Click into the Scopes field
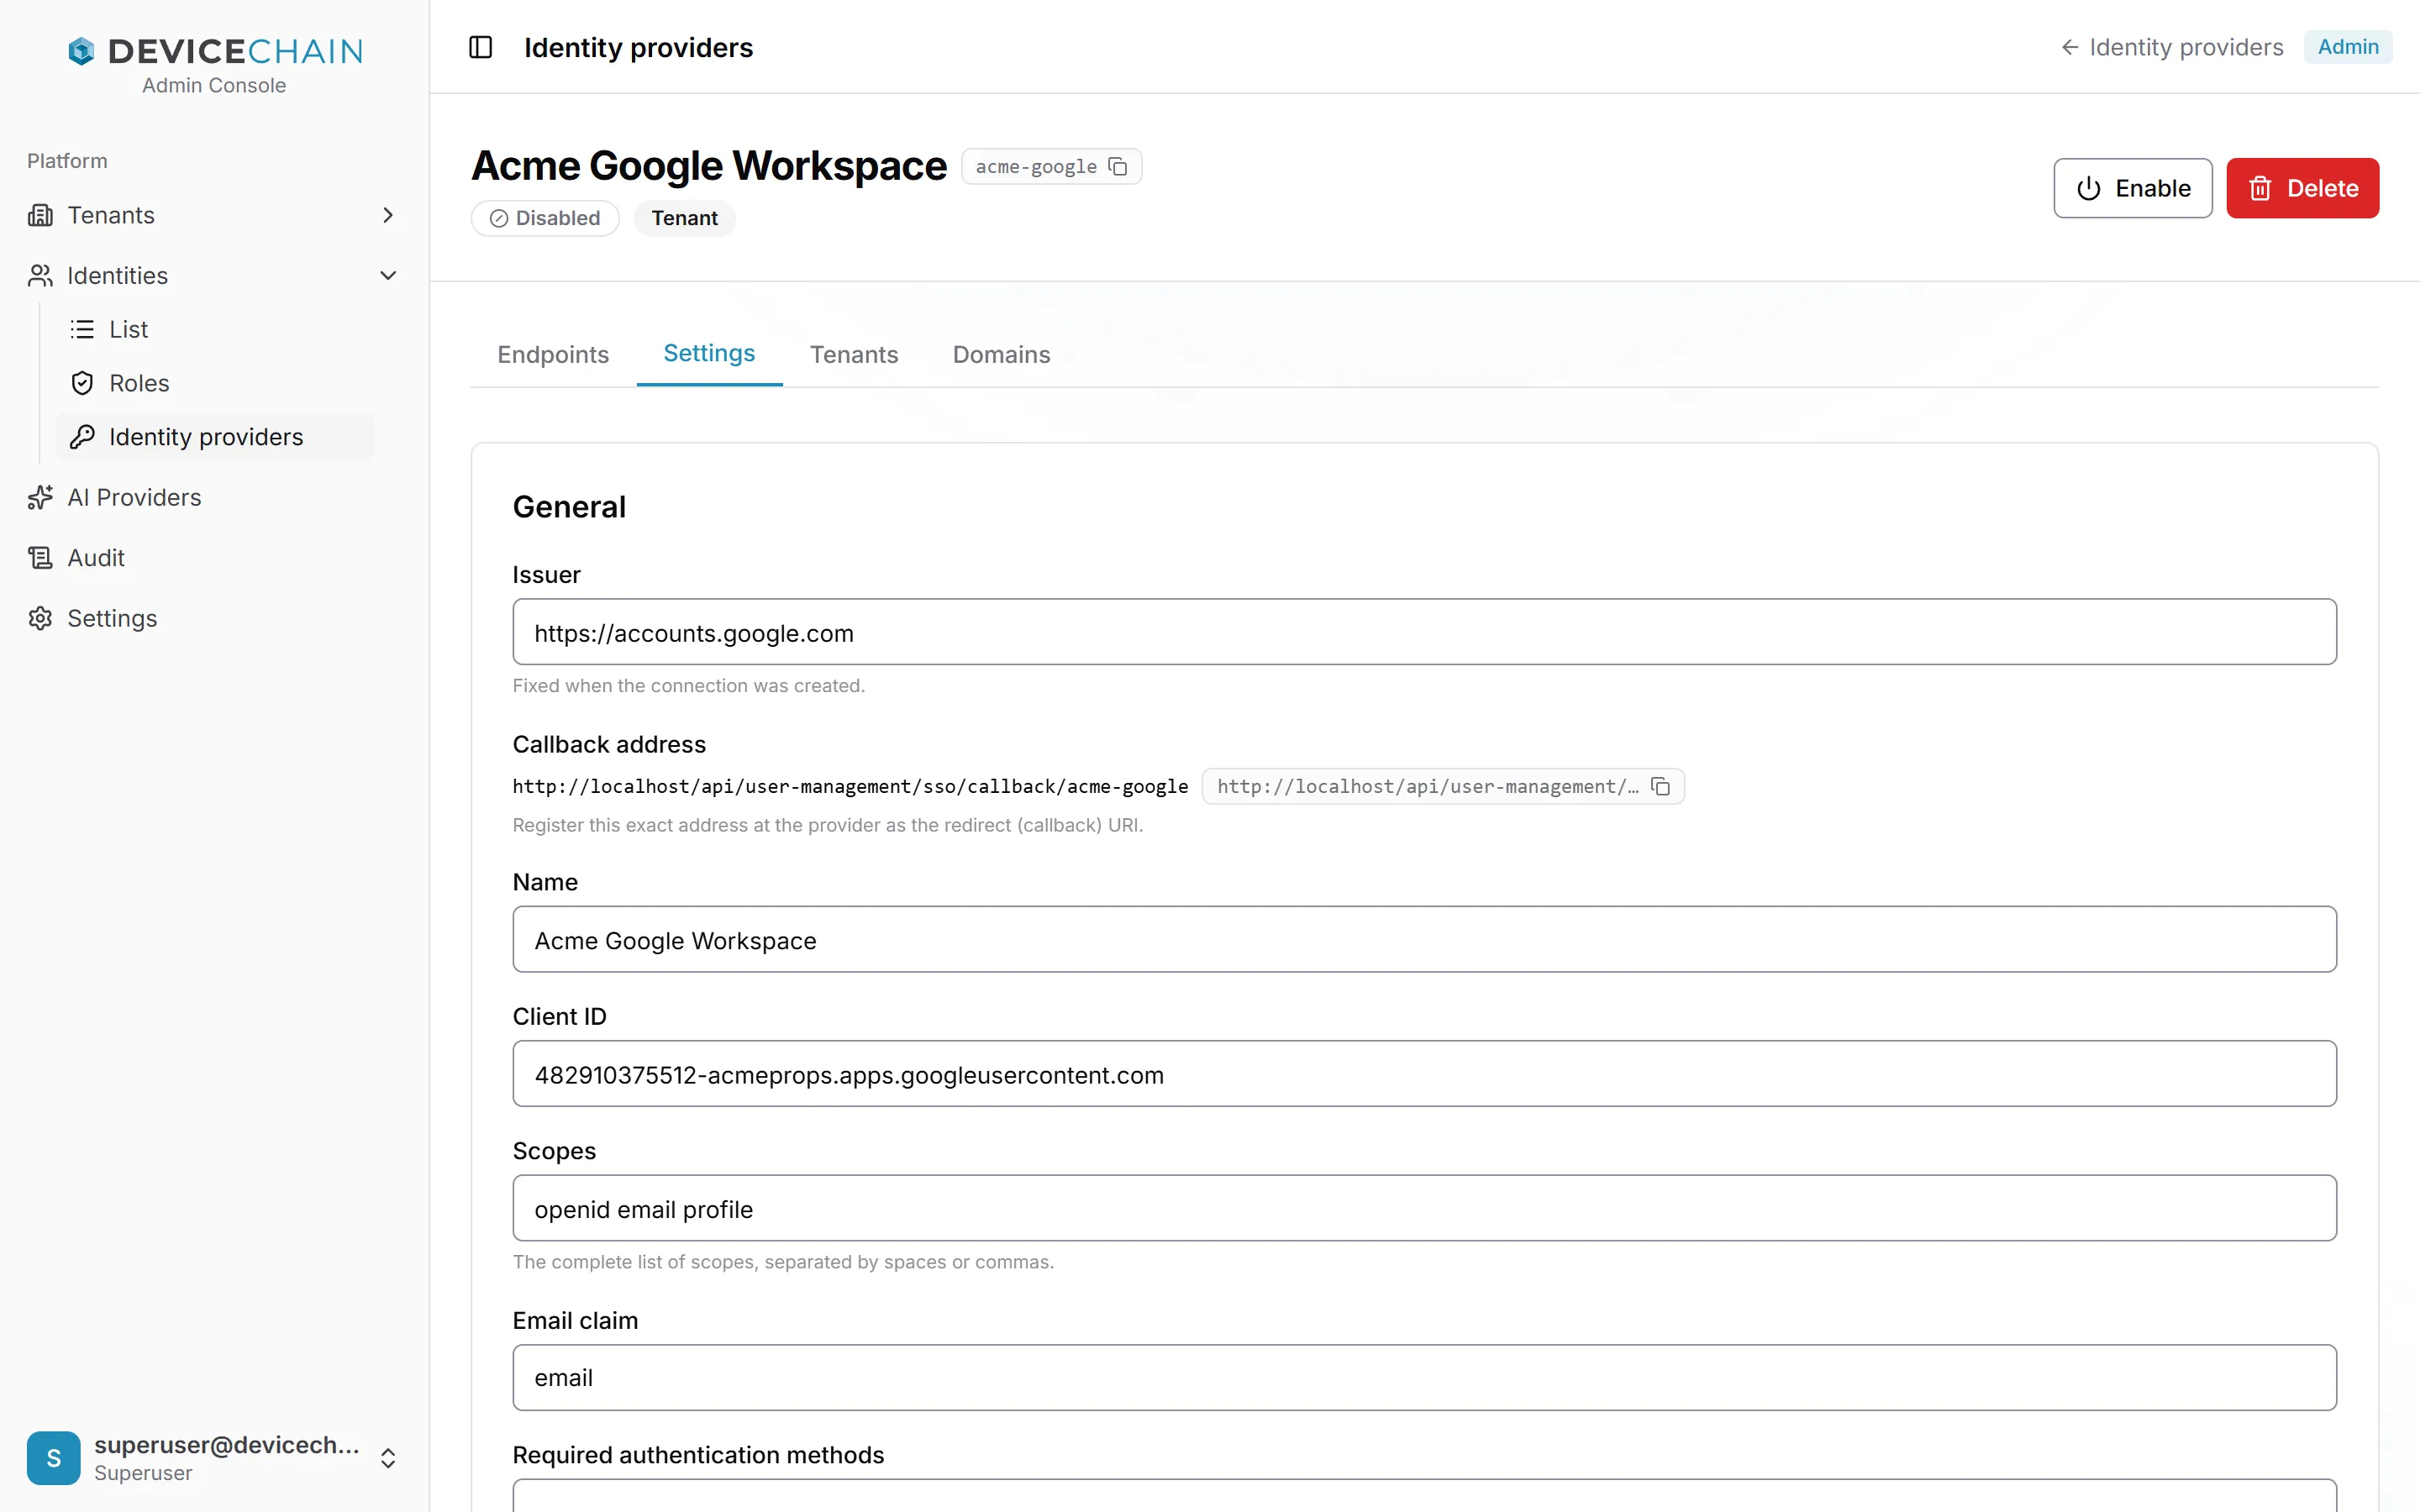The height and width of the screenshot is (1512, 2420). tap(1424, 1208)
